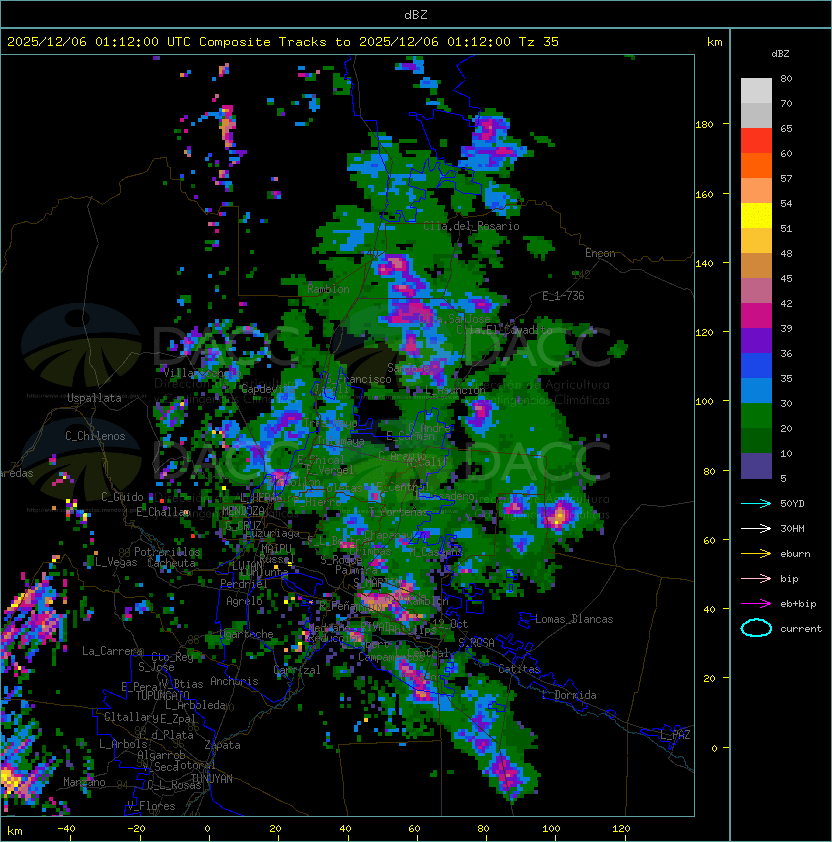The width and height of the screenshot is (832, 842).
Task: Click the pink bip arrow in legend
Action: (x=756, y=578)
